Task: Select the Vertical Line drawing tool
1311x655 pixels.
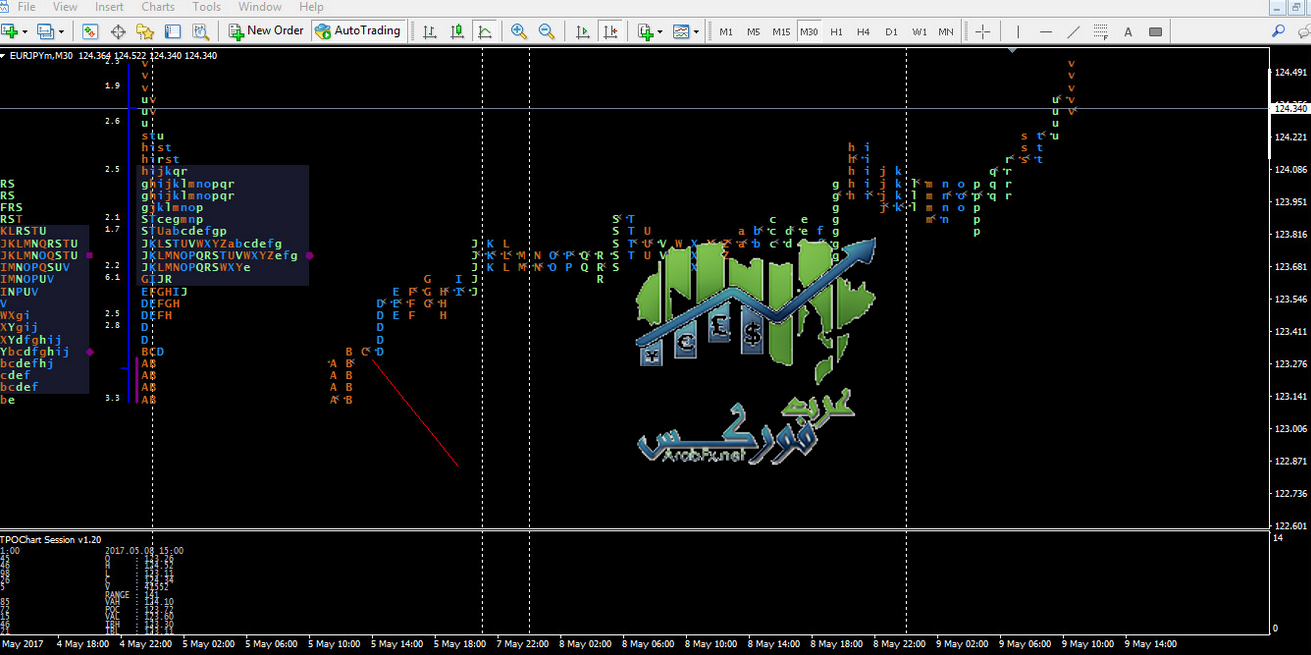Action: pos(1018,31)
